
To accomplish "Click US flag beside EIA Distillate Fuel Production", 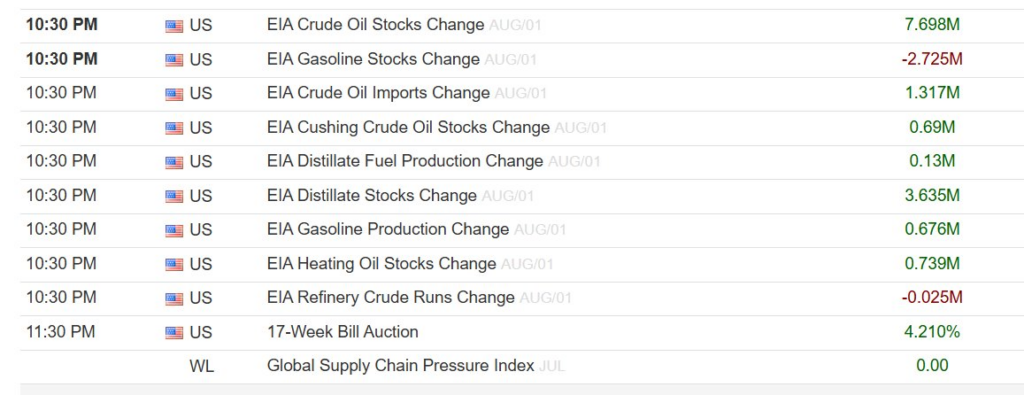I will pos(174,162).
